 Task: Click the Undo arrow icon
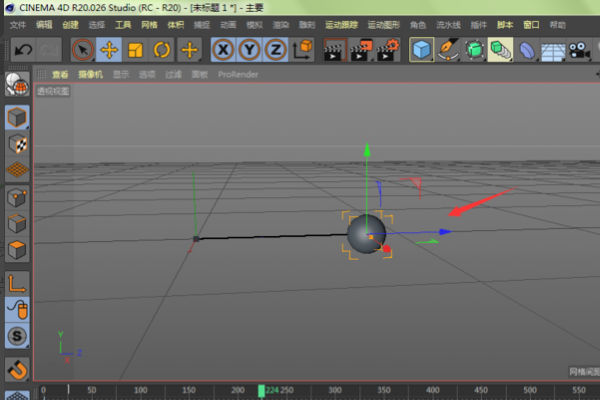pos(22,49)
